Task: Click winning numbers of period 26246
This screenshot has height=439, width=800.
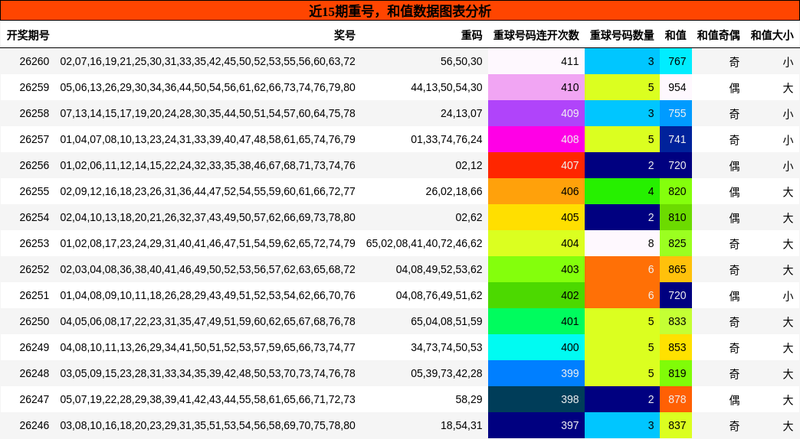Action: click(208, 426)
